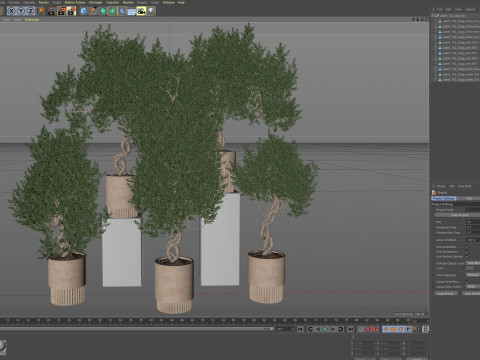This screenshot has width=480, height=360.
Task: Open the Character menu
Action: (112, 2)
